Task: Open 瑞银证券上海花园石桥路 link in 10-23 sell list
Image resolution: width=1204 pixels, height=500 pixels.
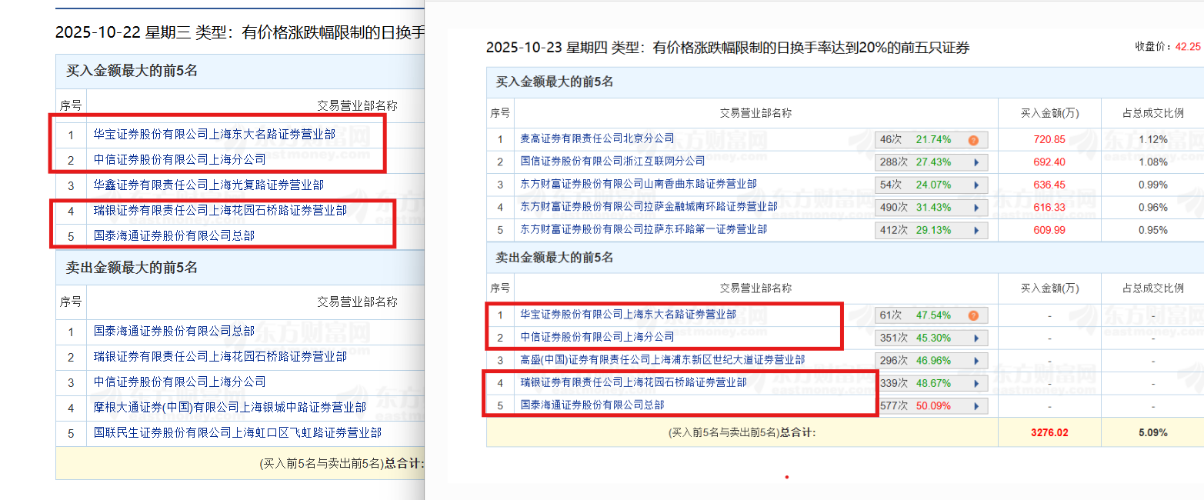Action: point(633,383)
